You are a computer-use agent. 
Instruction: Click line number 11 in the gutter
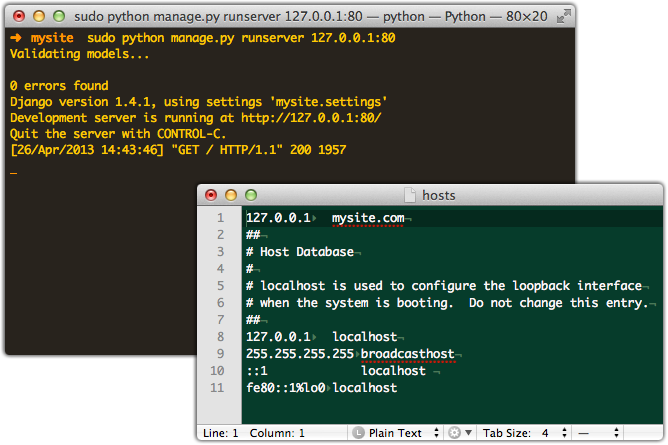pyautogui.click(x=217, y=388)
